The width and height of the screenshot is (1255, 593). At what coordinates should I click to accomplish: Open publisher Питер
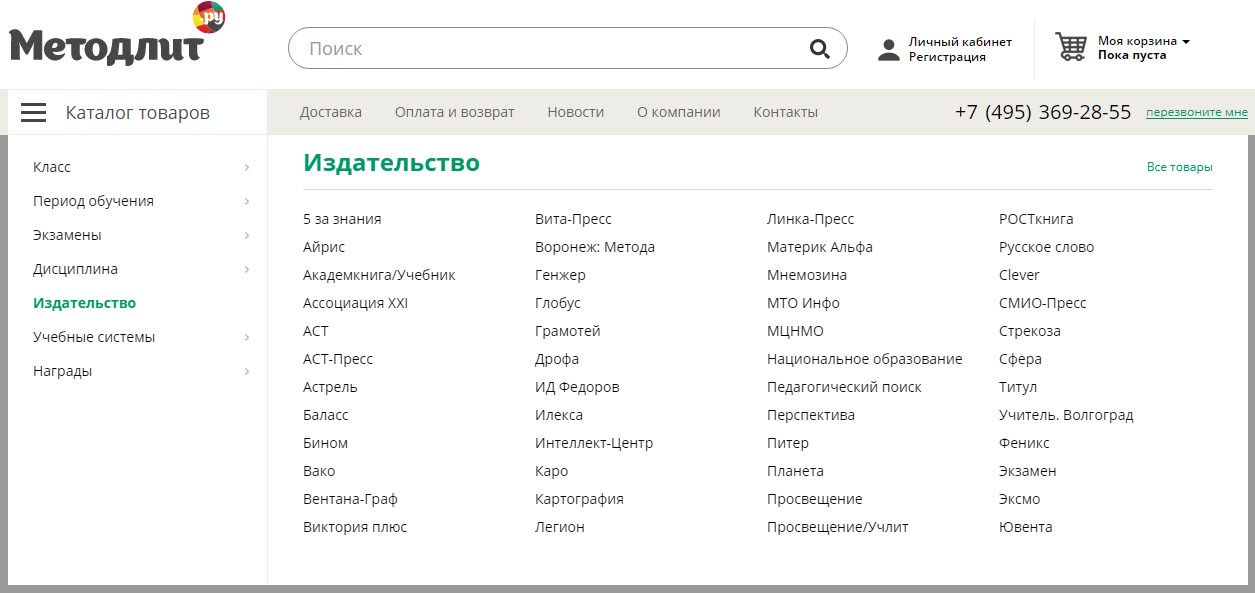pos(788,443)
